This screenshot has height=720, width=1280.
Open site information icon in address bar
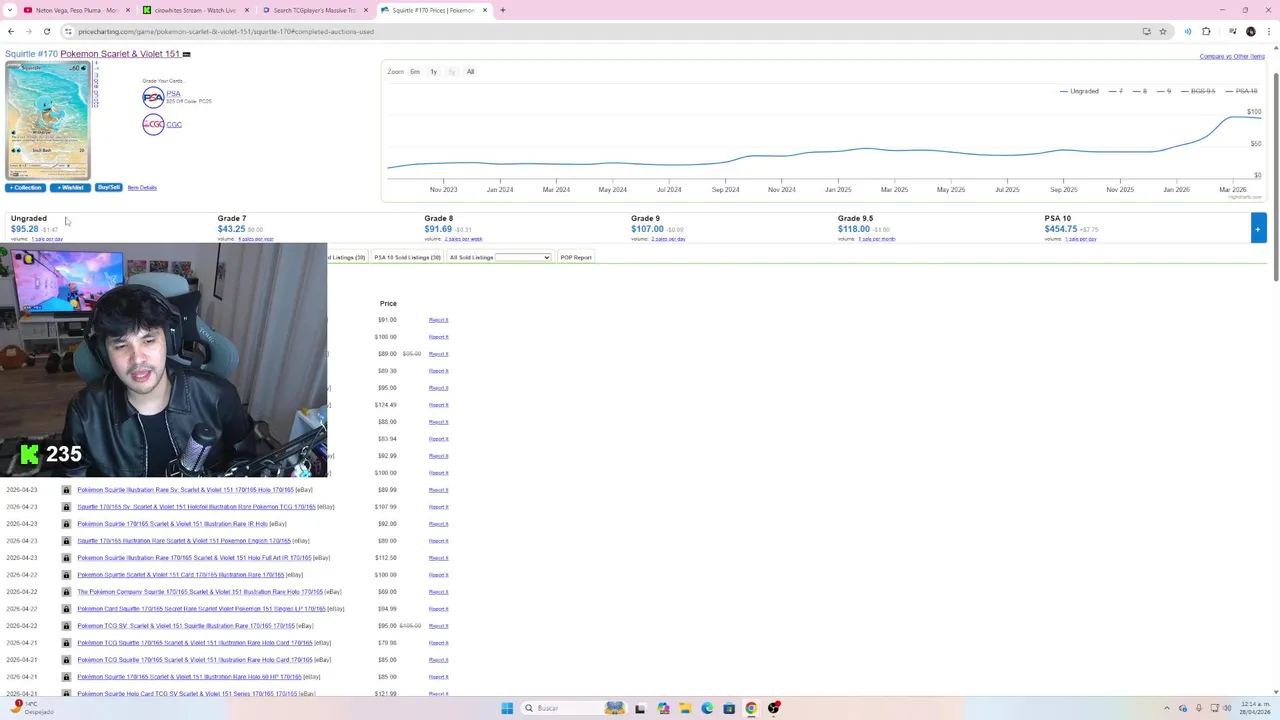pos(68,31)
